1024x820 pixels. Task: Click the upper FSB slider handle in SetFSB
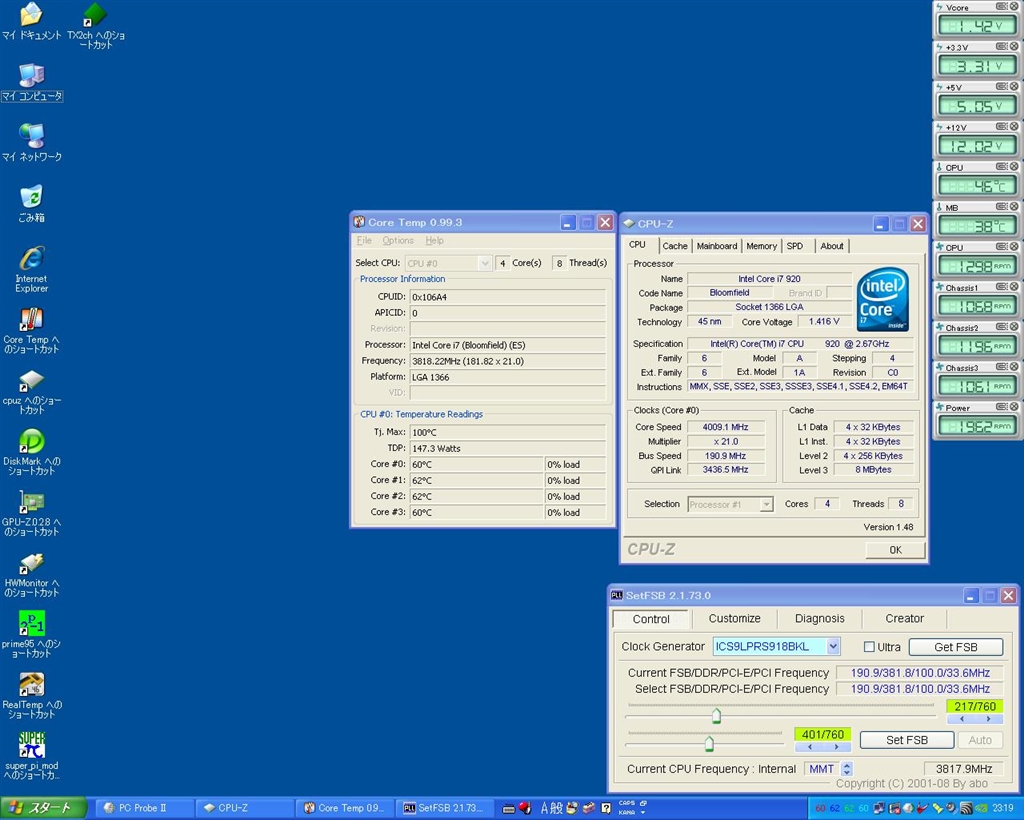pyautogui.click(x=716, y=715)
